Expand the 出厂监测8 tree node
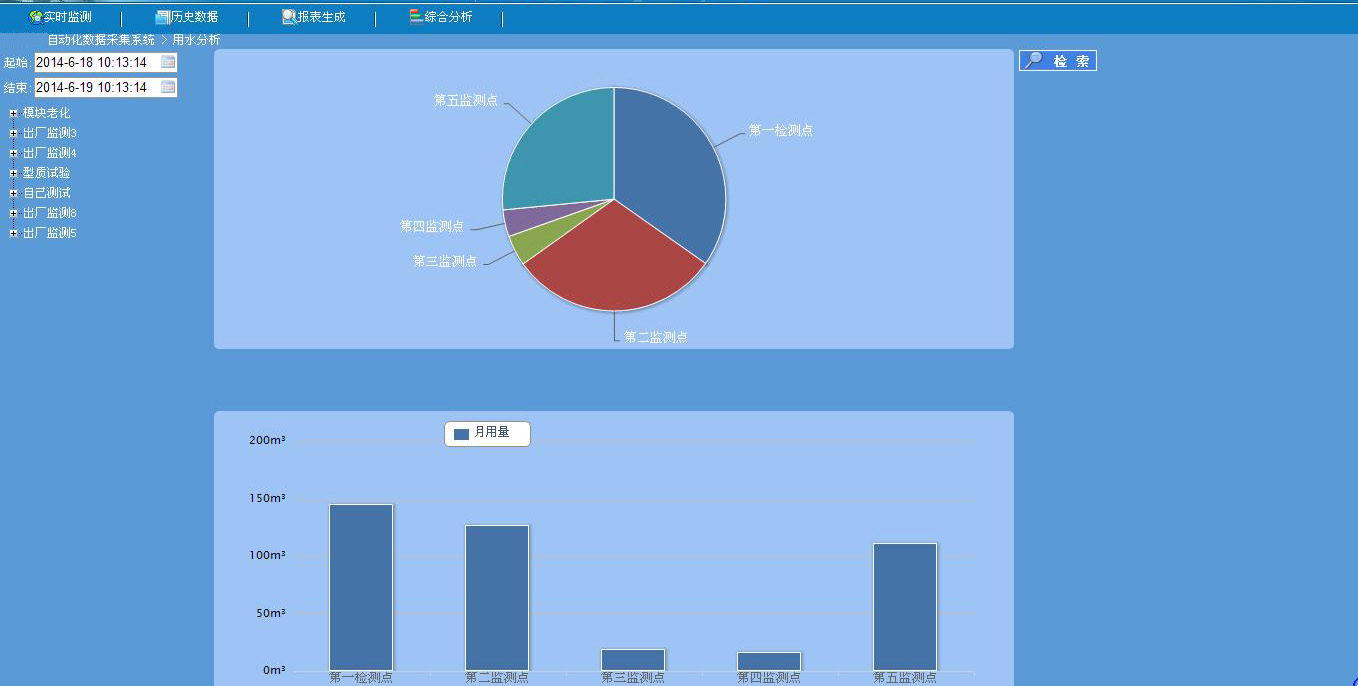This screenshot has width=1358, height=686. coord(13,213)
